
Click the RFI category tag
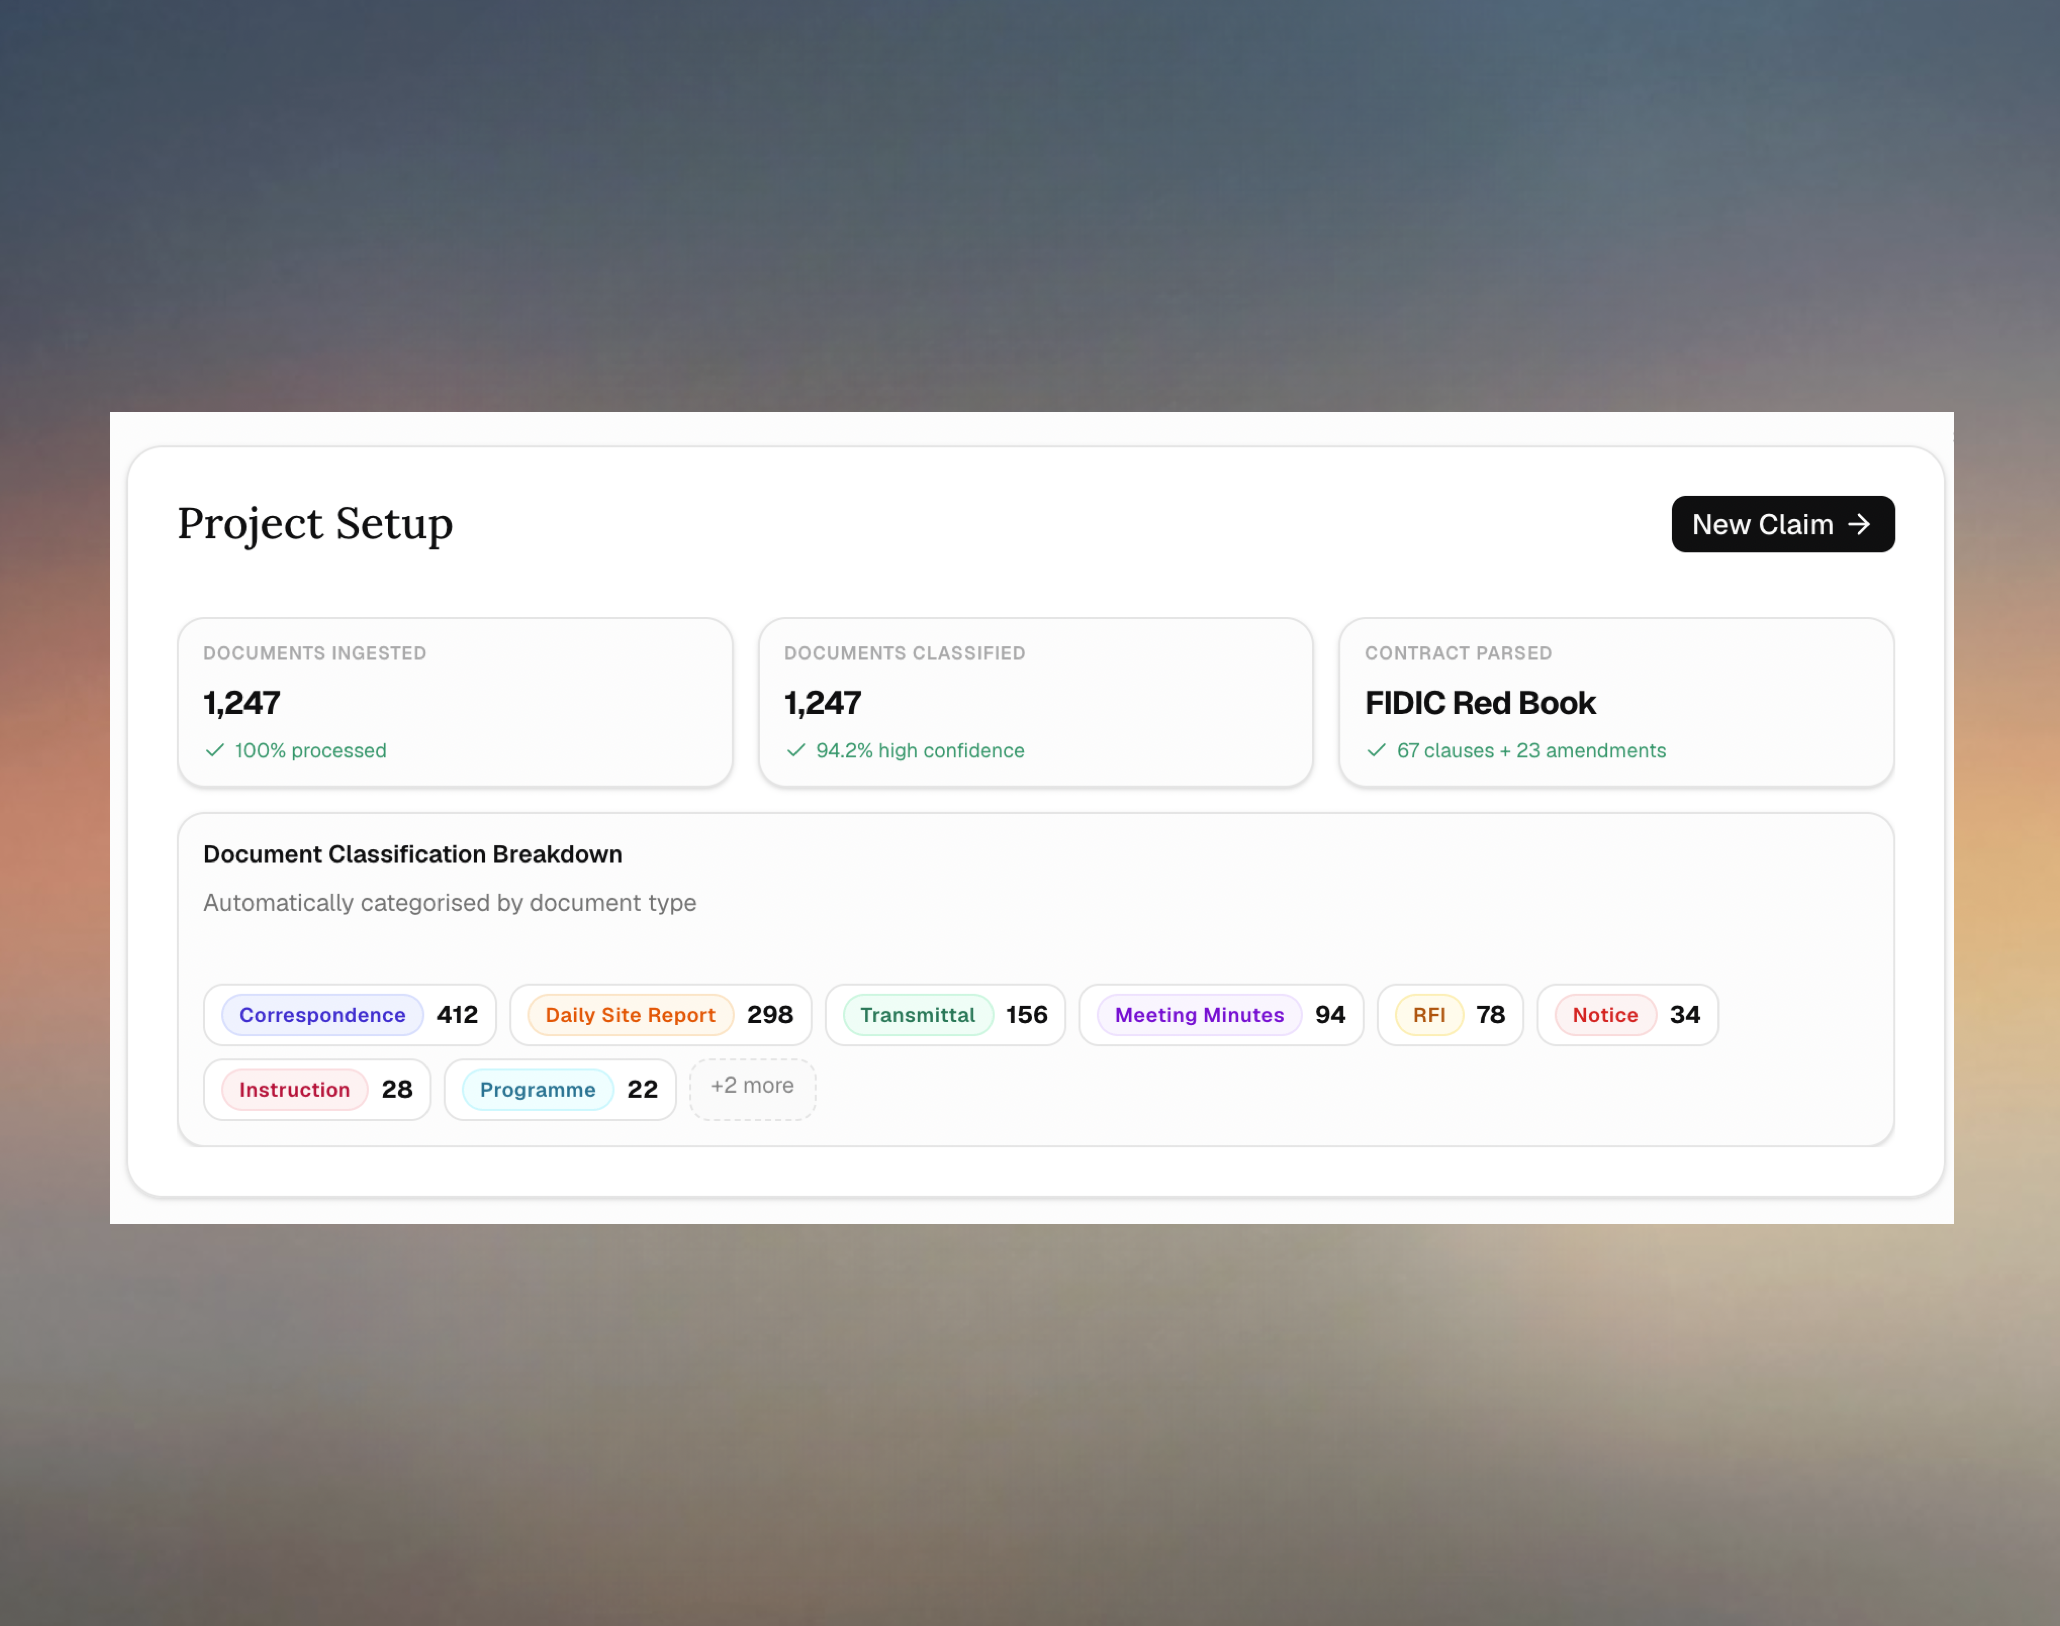point(1428,1015)
